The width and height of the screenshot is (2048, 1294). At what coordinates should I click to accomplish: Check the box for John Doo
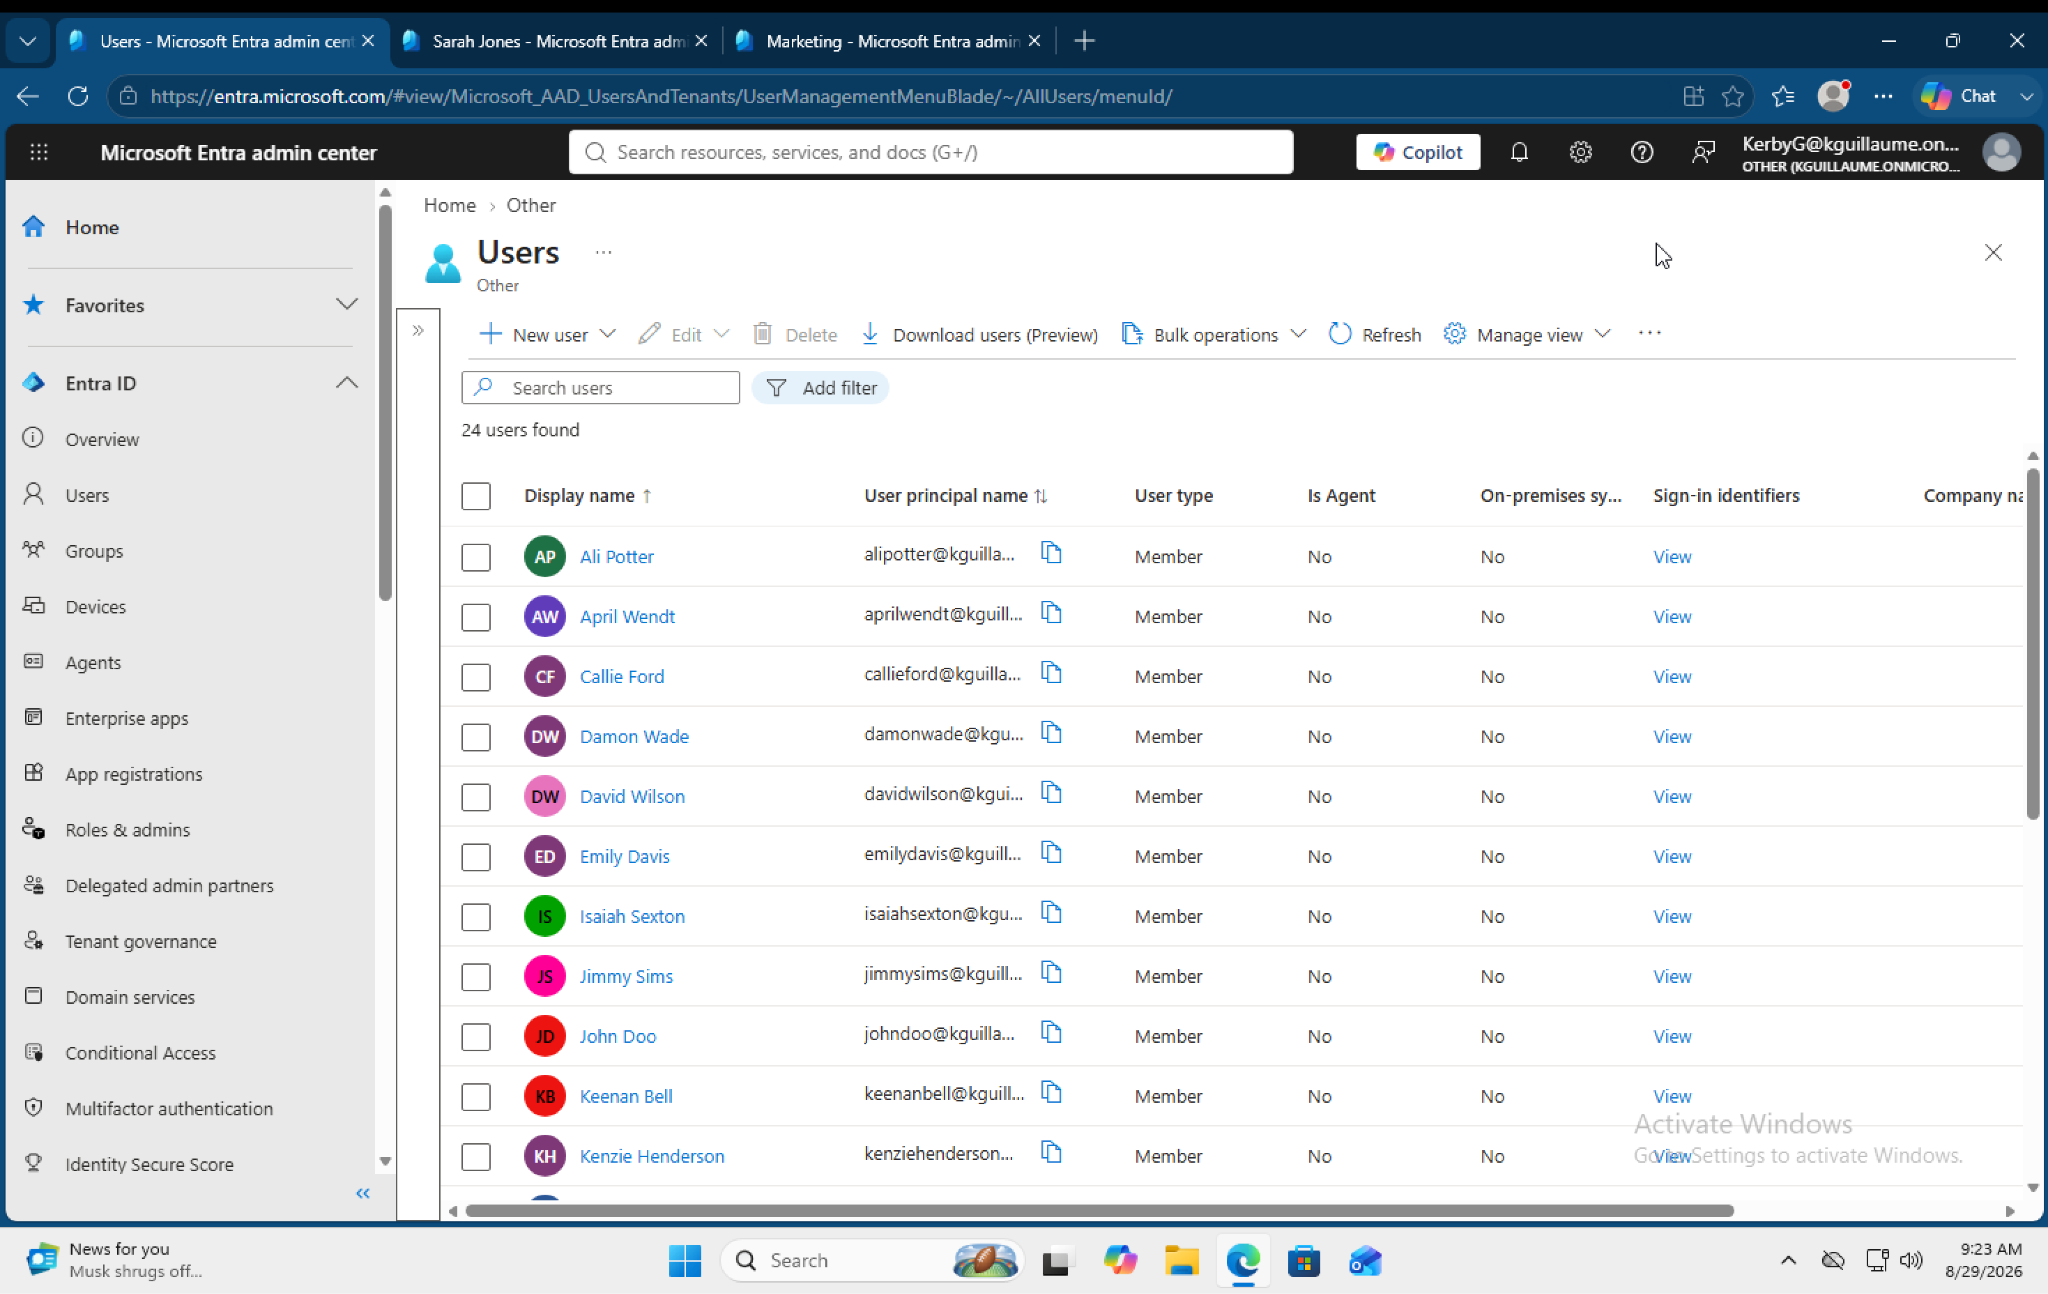tap(476, 1036)
